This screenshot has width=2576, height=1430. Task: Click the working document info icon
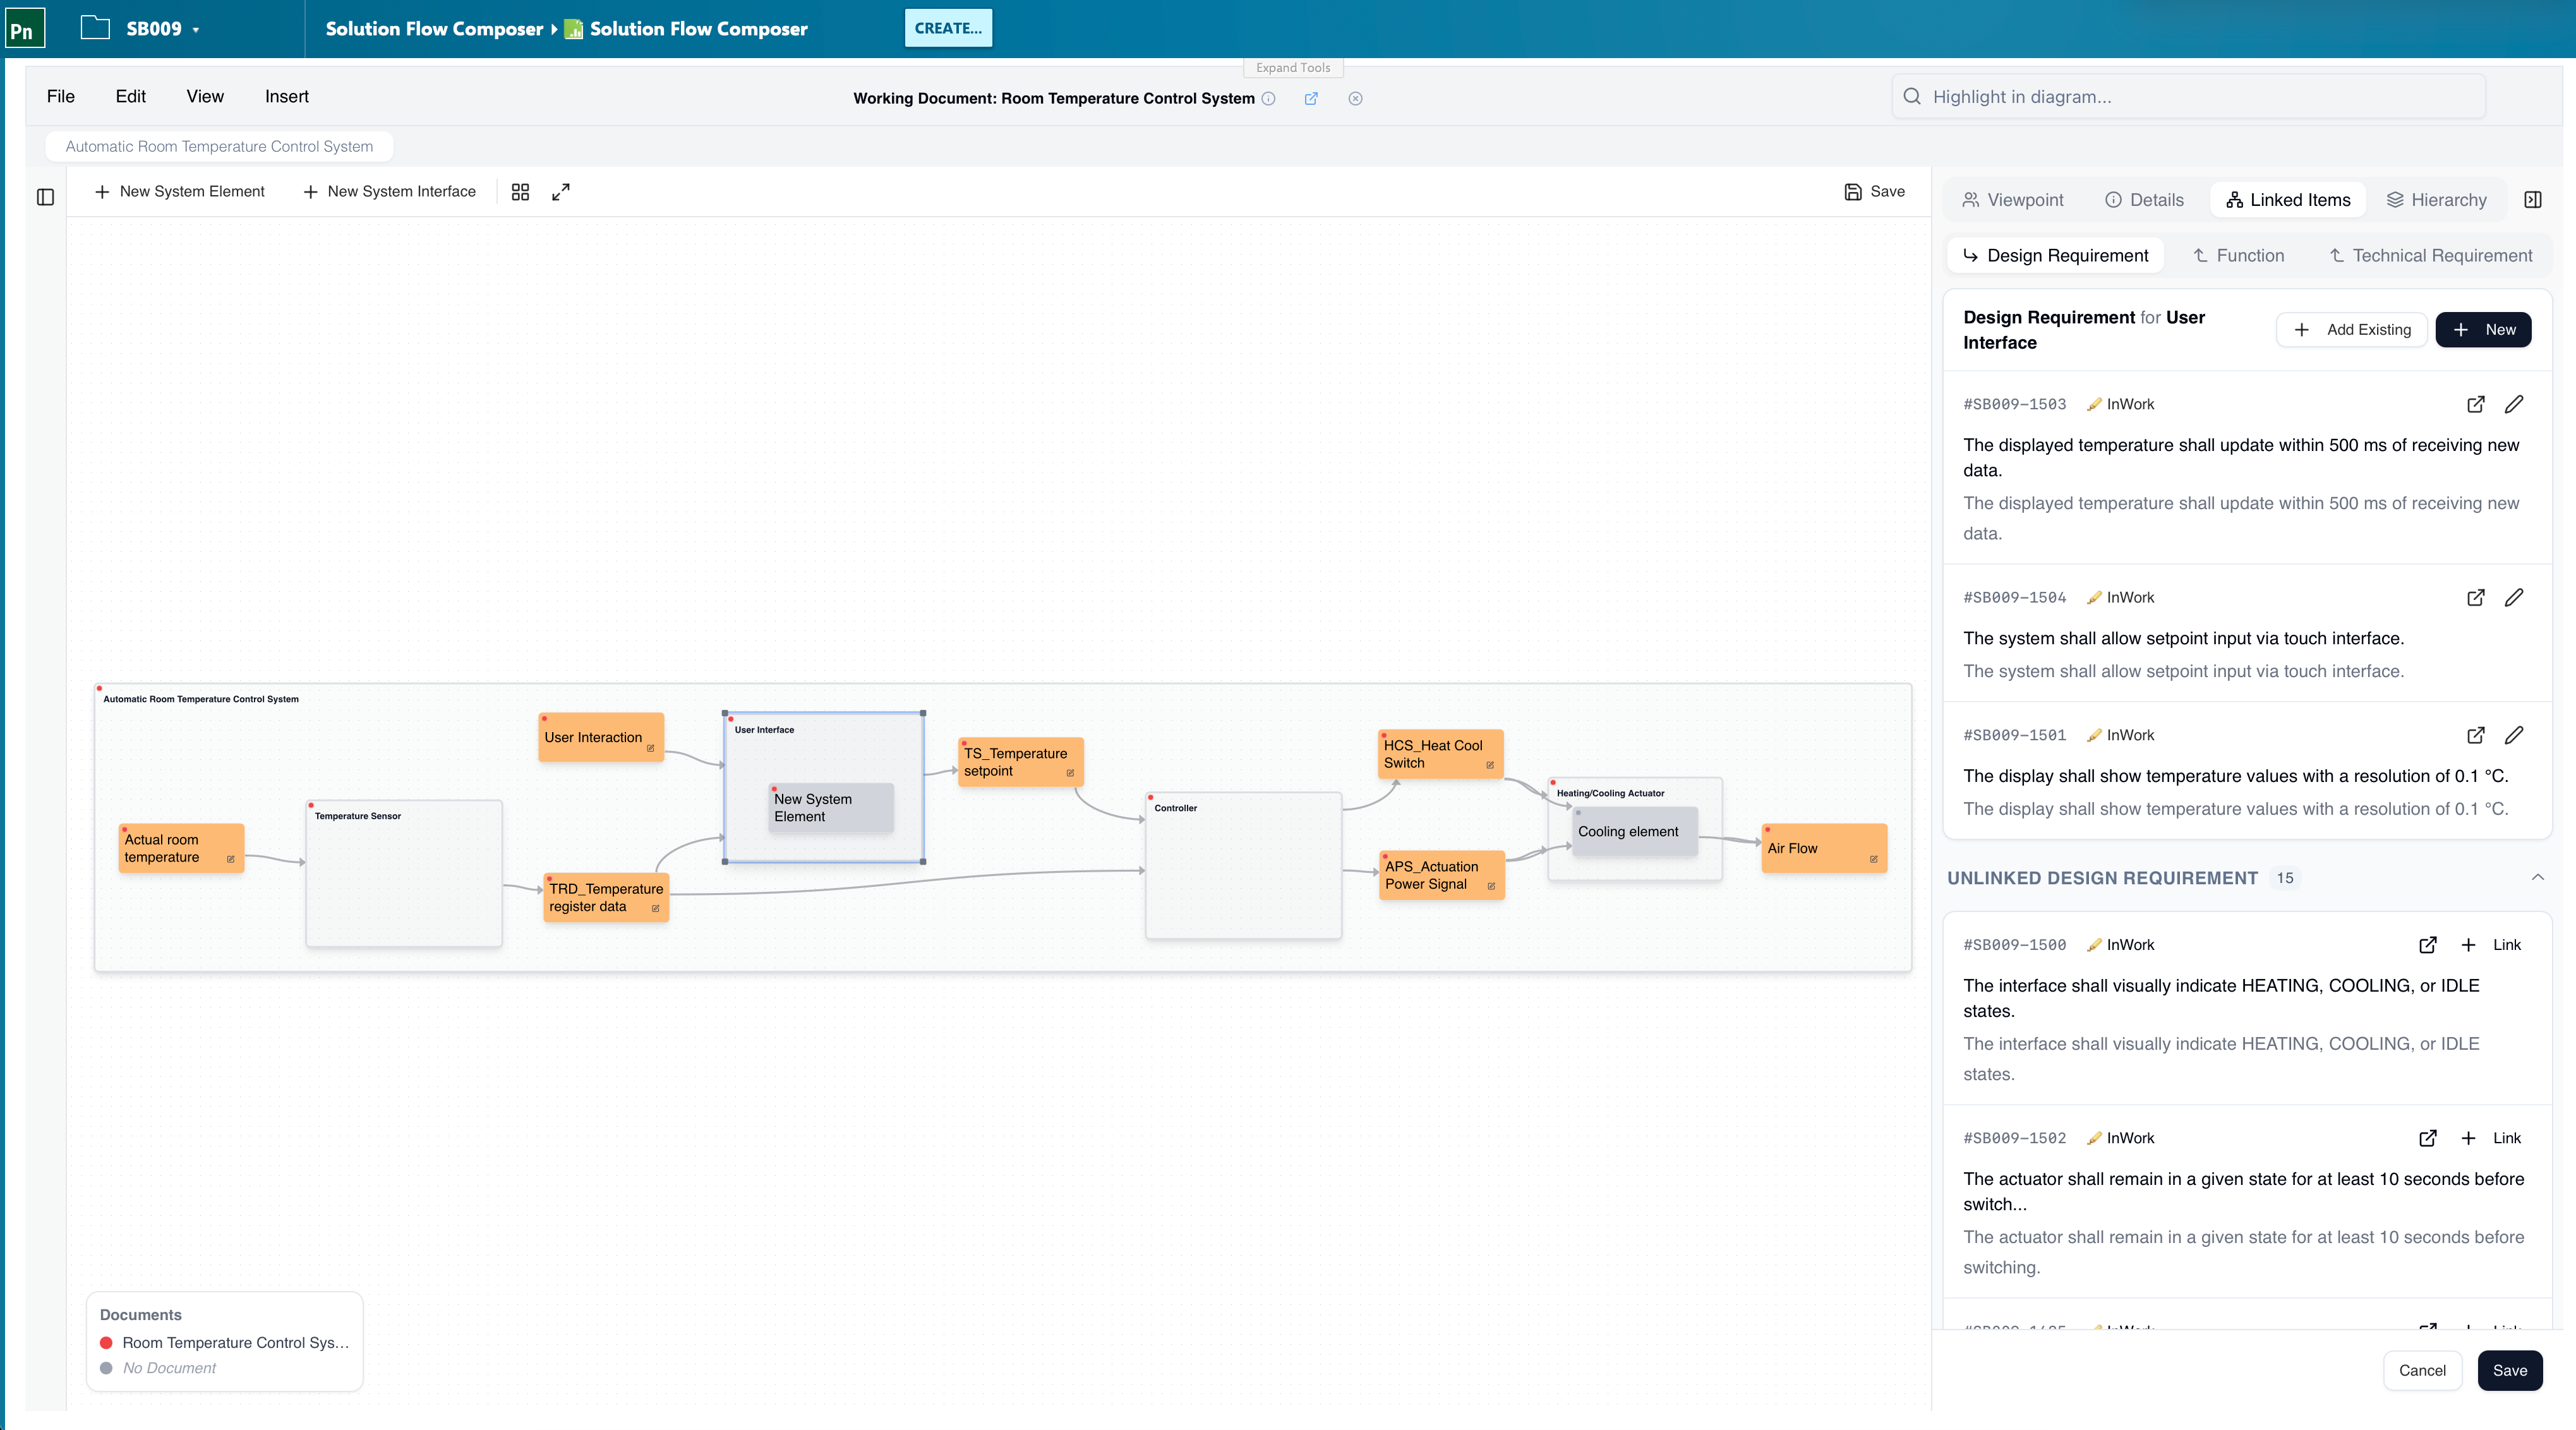tap(1269, 98)
